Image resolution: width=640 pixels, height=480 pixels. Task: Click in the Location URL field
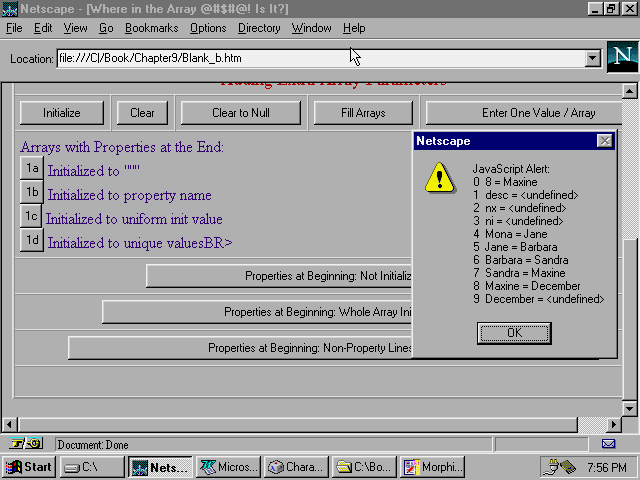320,58
